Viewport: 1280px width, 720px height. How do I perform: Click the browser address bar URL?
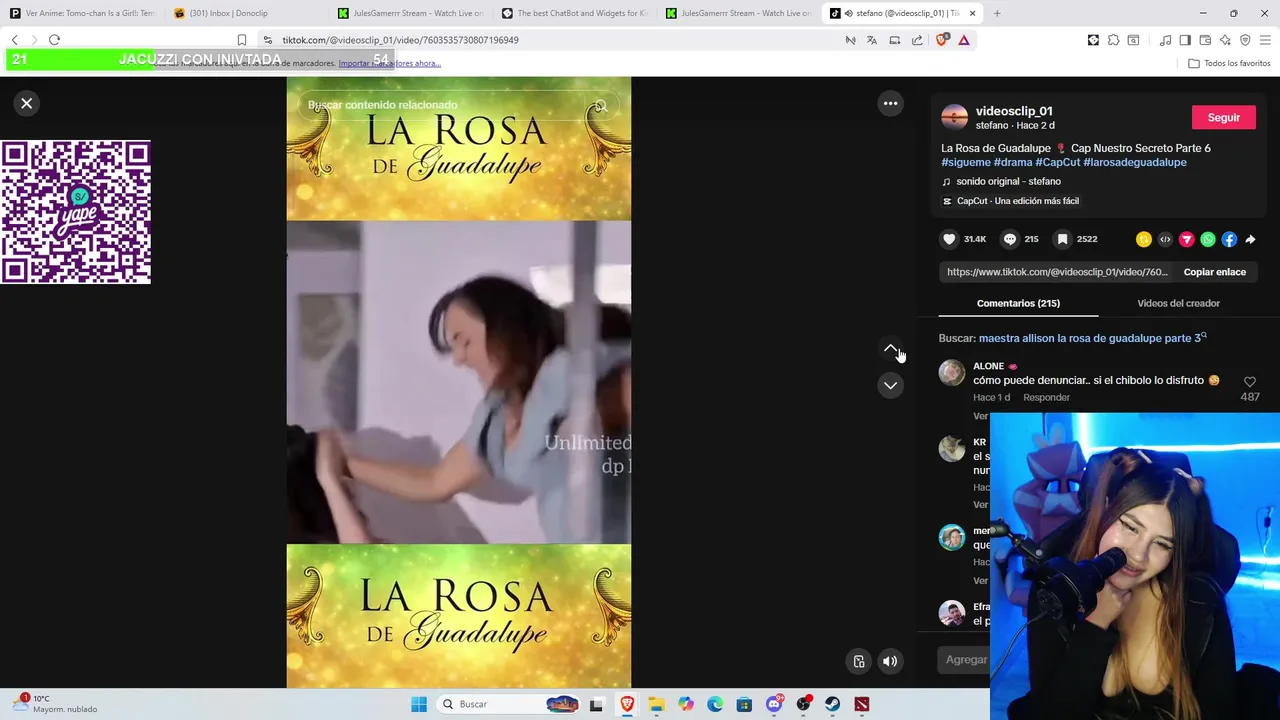400,40
